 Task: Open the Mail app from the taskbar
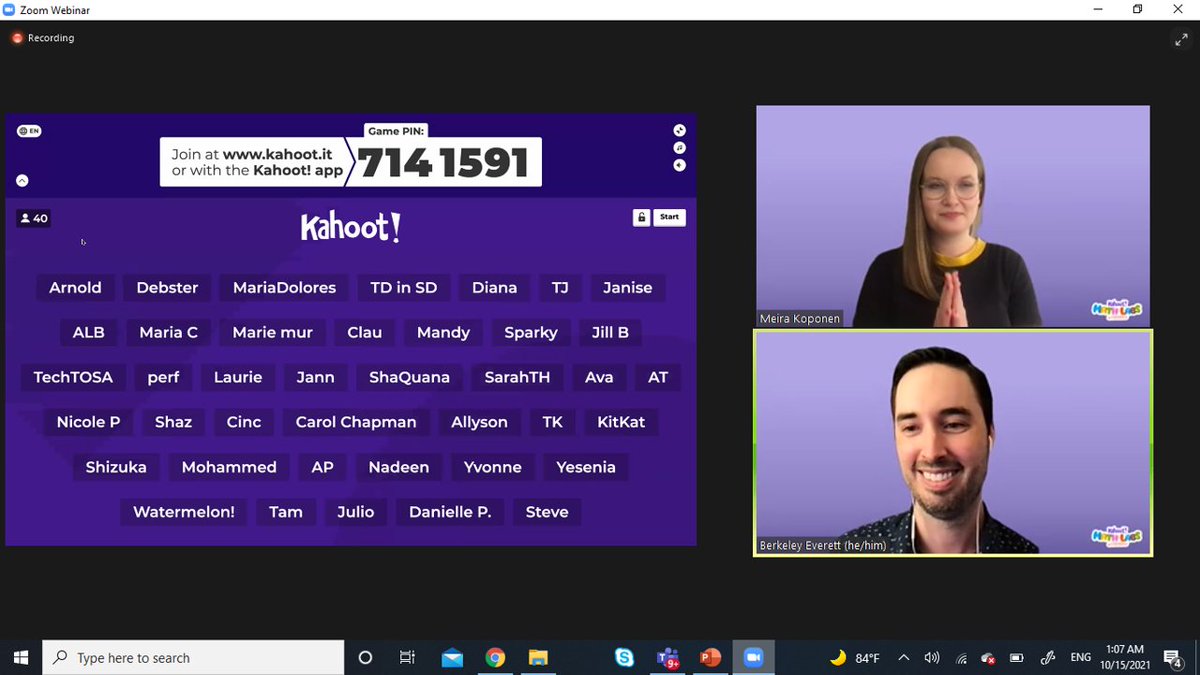click(x=452, y=657)
